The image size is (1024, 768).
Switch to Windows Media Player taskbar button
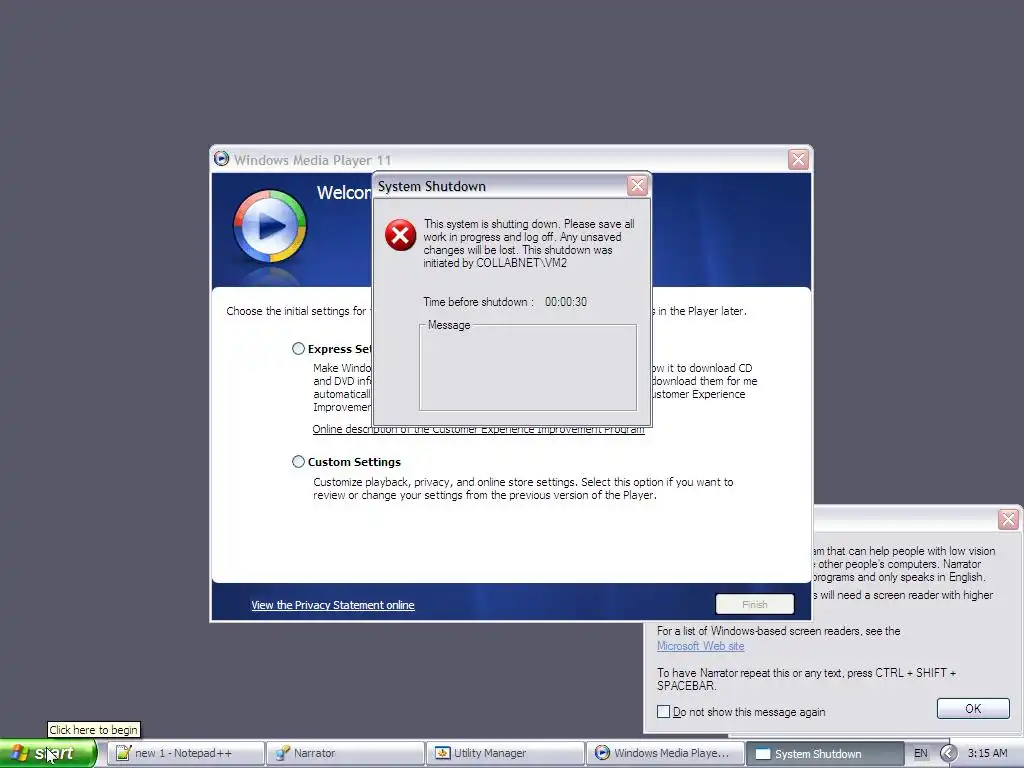665,753
